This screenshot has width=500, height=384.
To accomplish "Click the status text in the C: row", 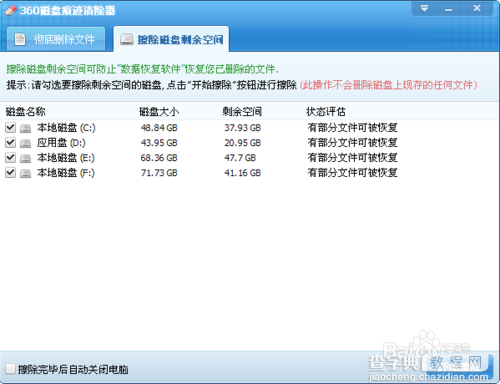I will click(x=352, y=128).
